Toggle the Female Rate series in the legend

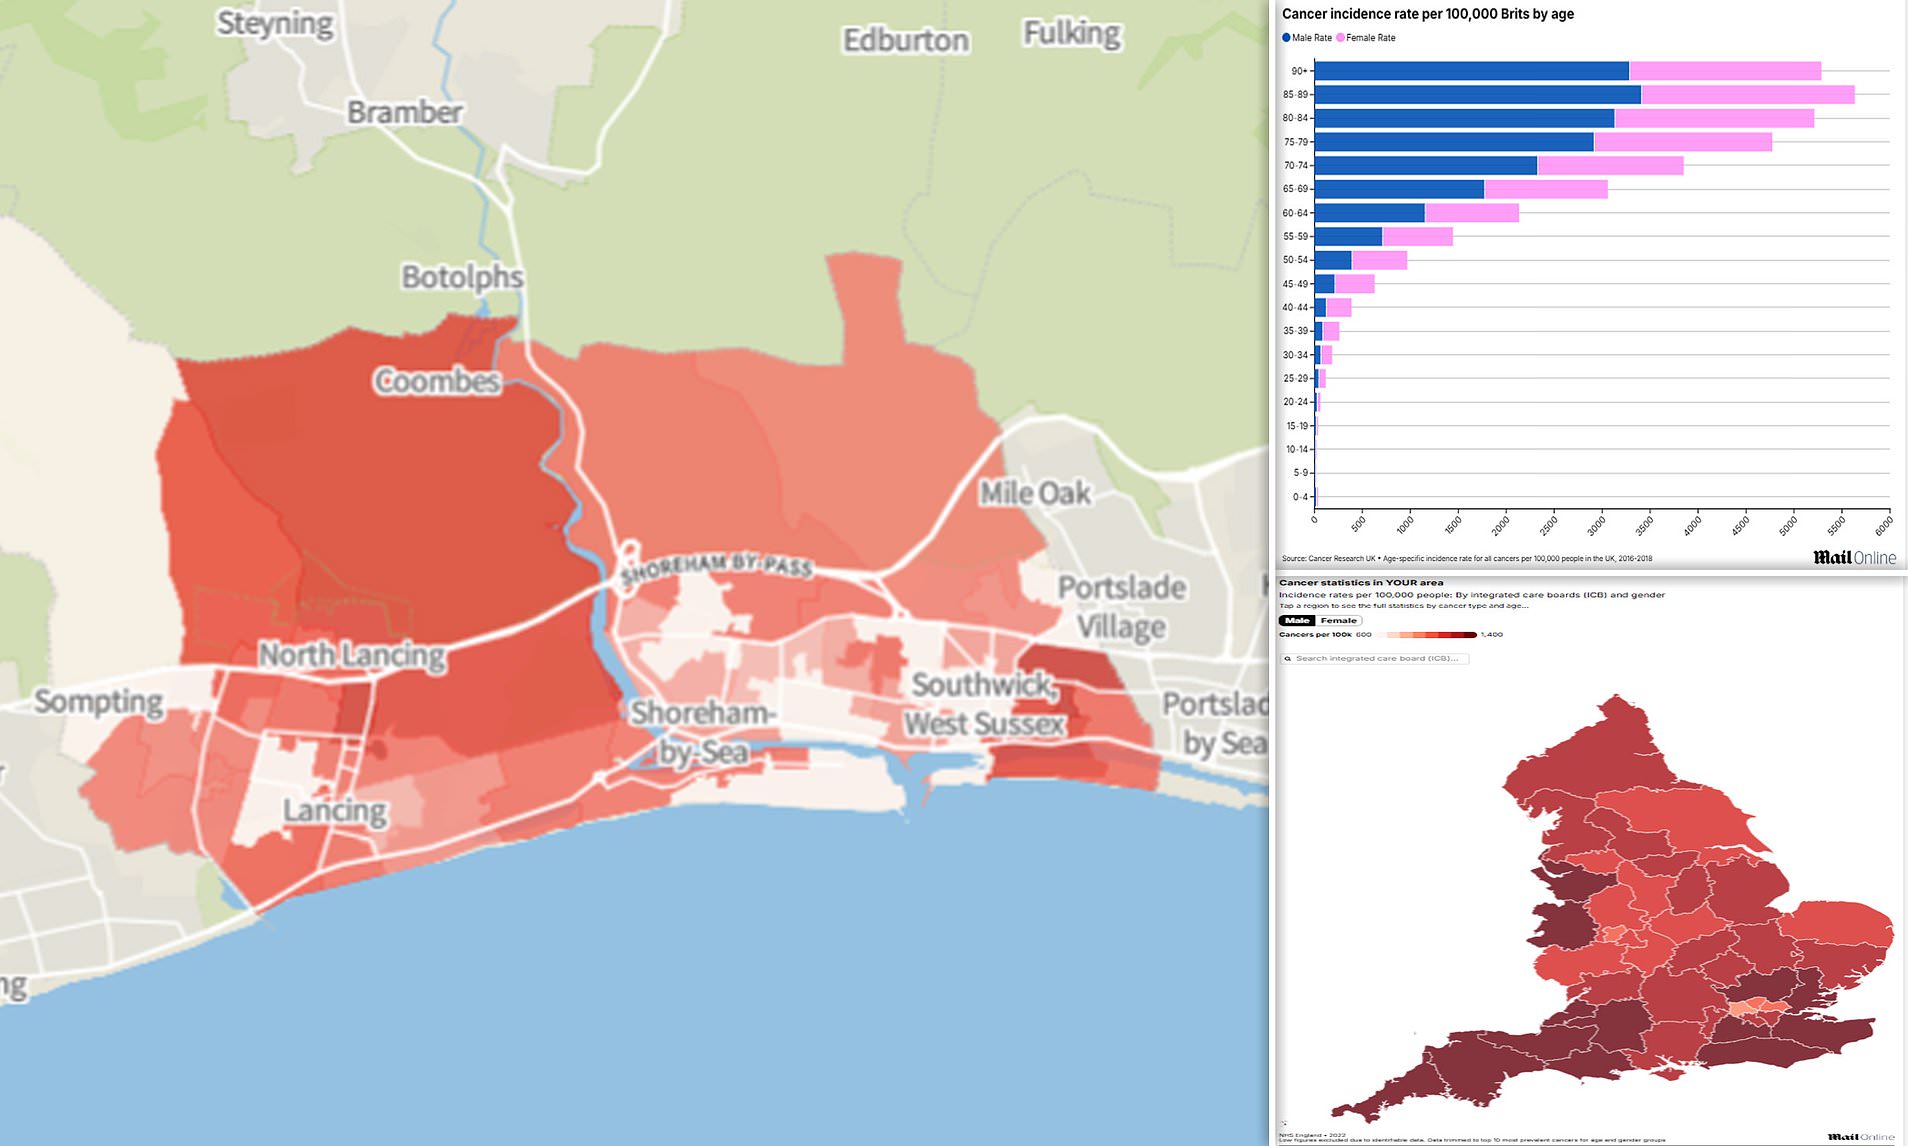tap(1340, 37)
